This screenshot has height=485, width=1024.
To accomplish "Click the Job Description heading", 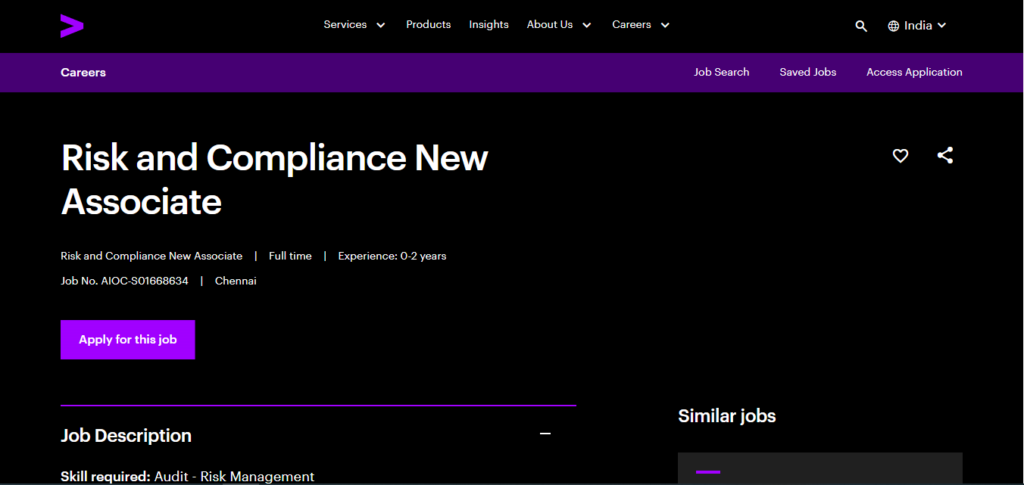I will click(x=126, y=435).
